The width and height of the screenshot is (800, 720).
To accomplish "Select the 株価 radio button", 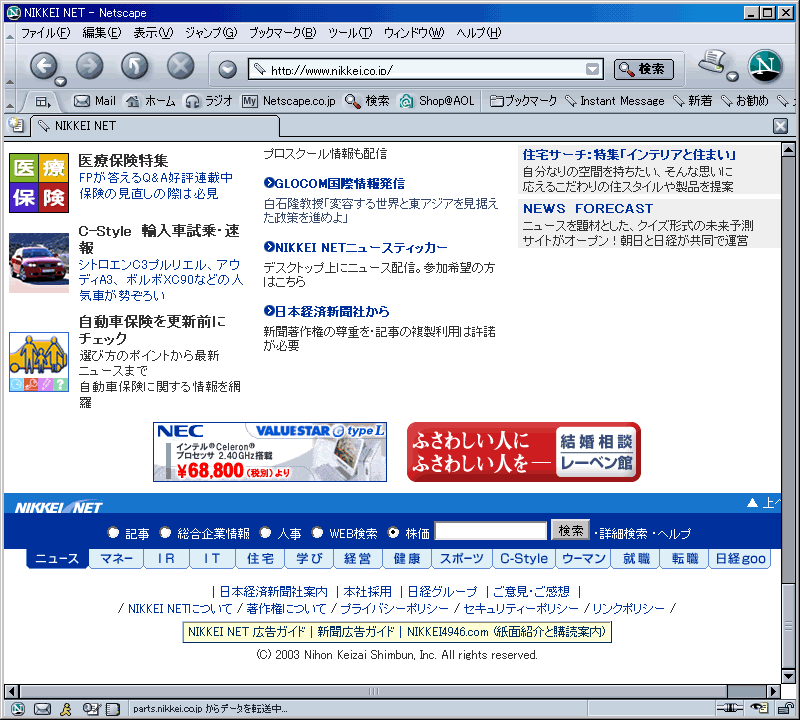I will click(393, 533).
